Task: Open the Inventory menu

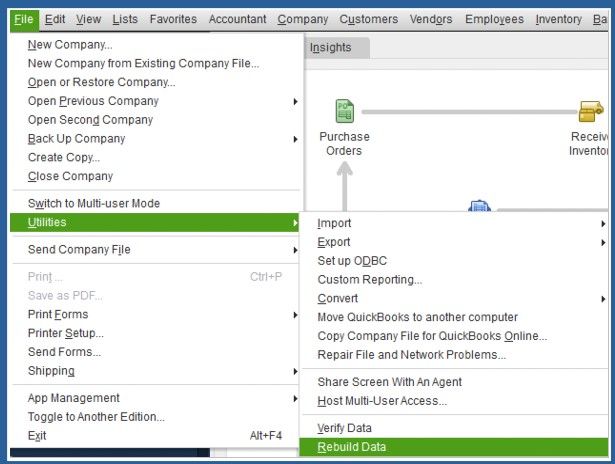Action: coord(558,19)
